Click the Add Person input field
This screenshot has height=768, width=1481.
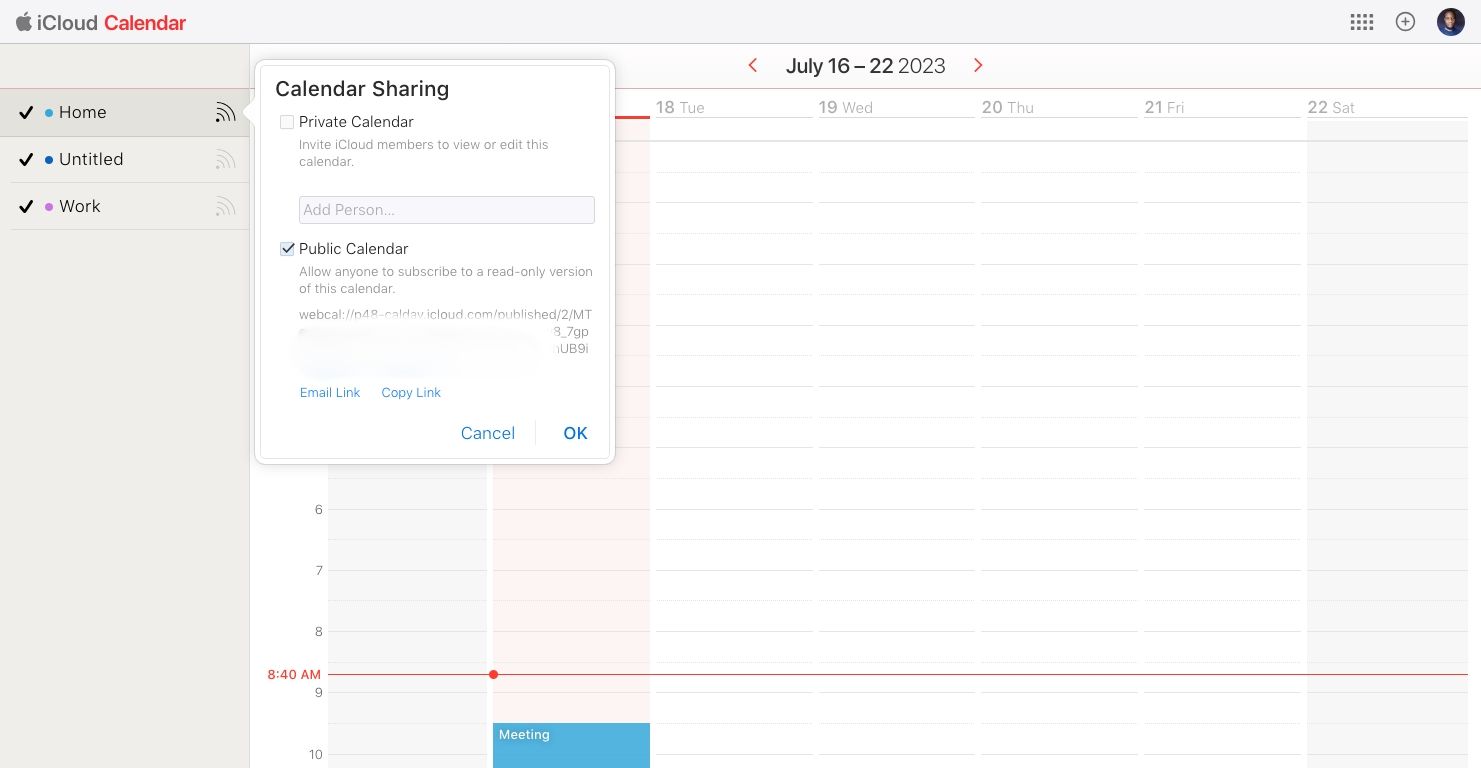click(x=446, y=210)
